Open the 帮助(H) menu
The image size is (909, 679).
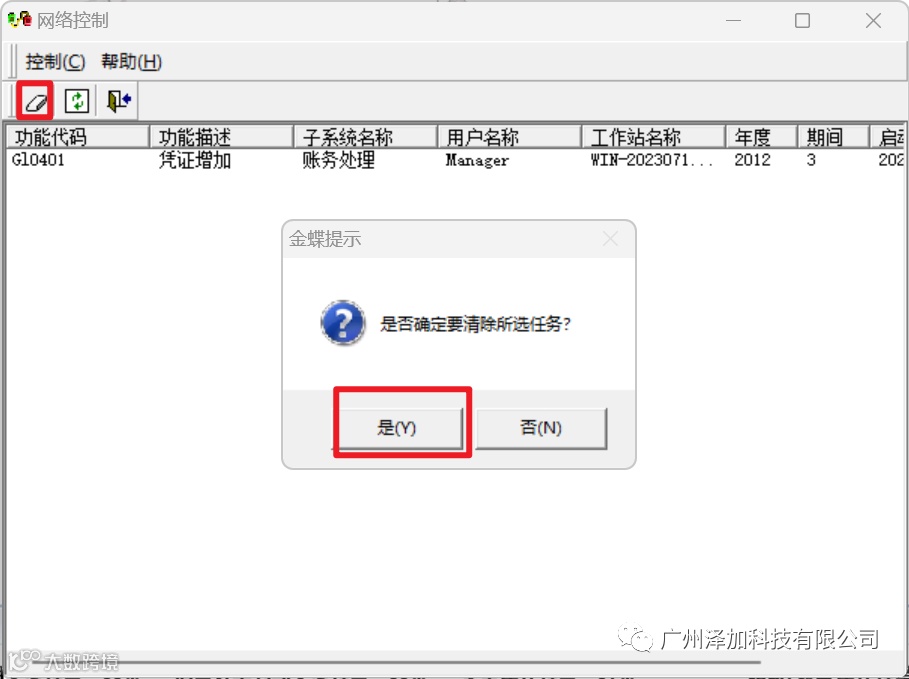[x=131, y=61]
